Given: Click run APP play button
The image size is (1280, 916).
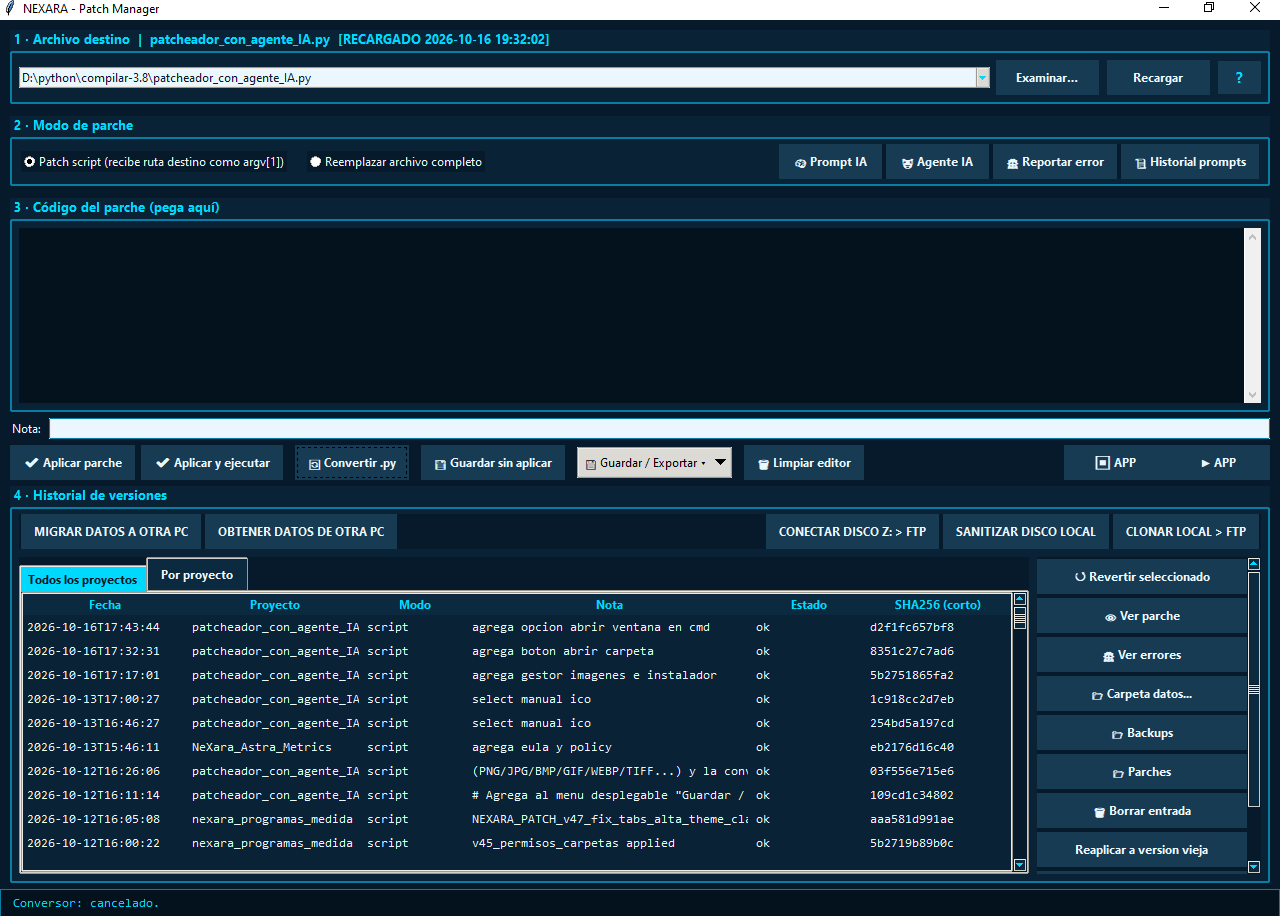Looking at the screenshot, I should 1218,463.
